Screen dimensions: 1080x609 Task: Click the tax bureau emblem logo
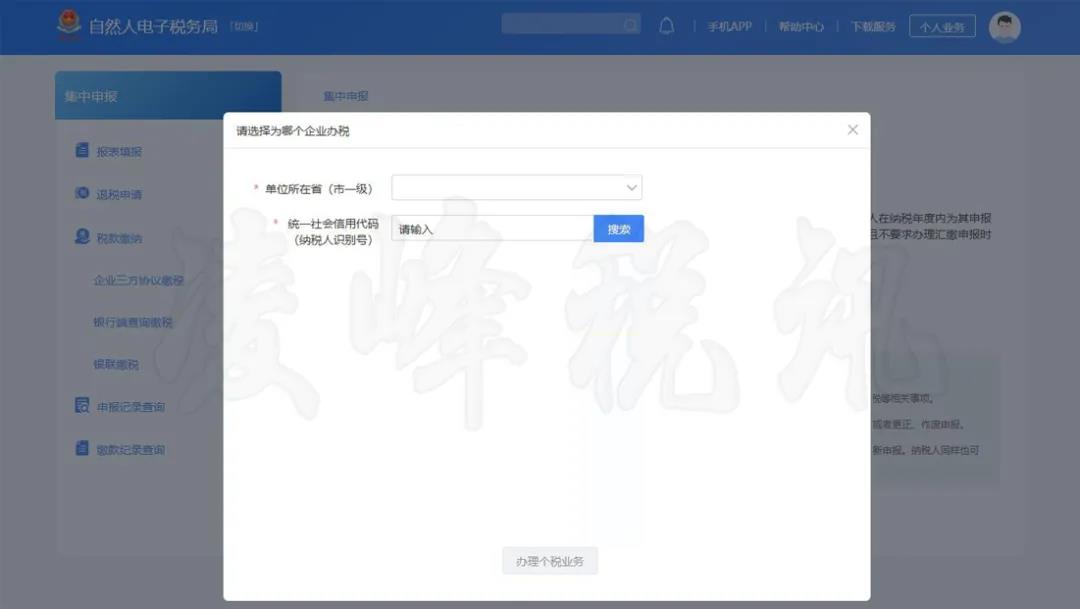click(x=69, y=25)
